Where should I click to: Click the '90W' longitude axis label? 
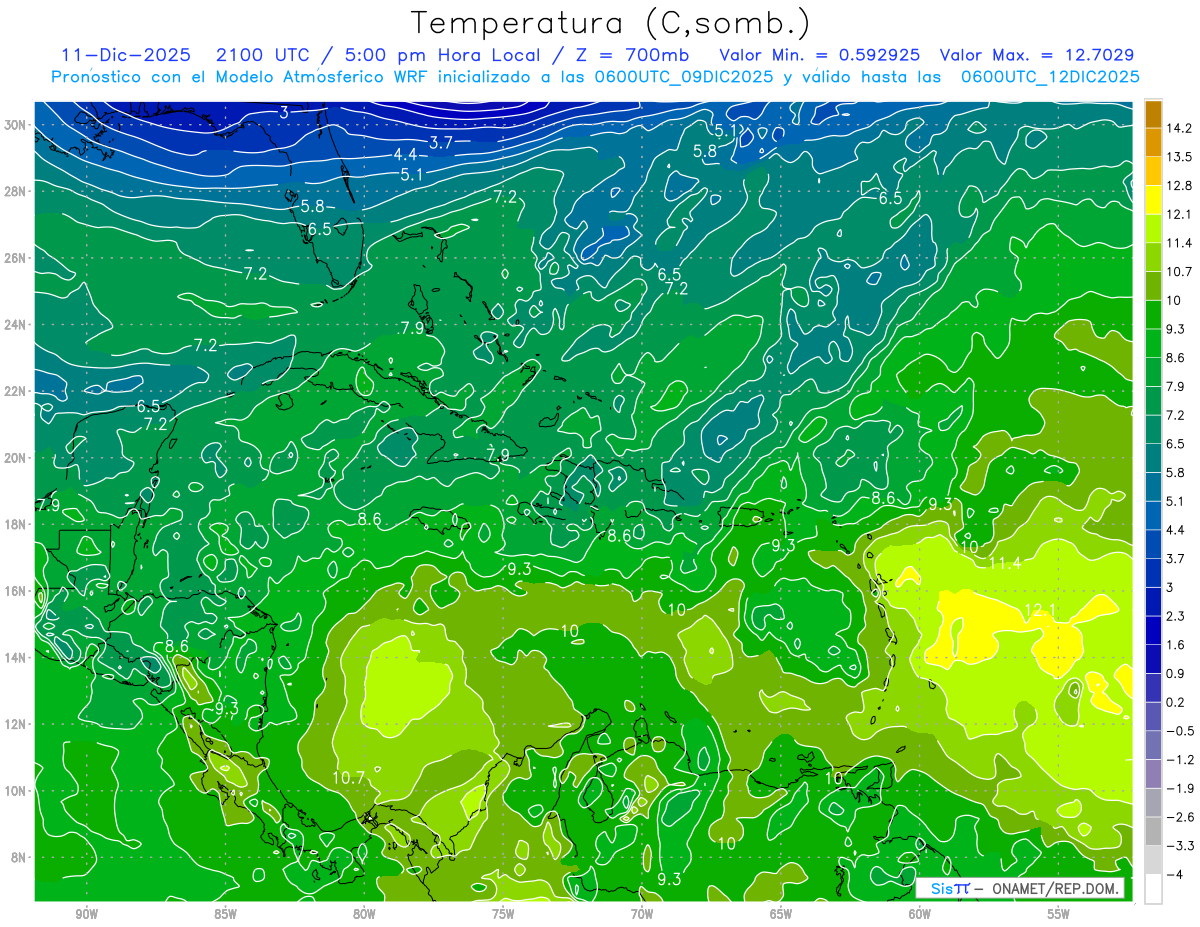point(86,914)
